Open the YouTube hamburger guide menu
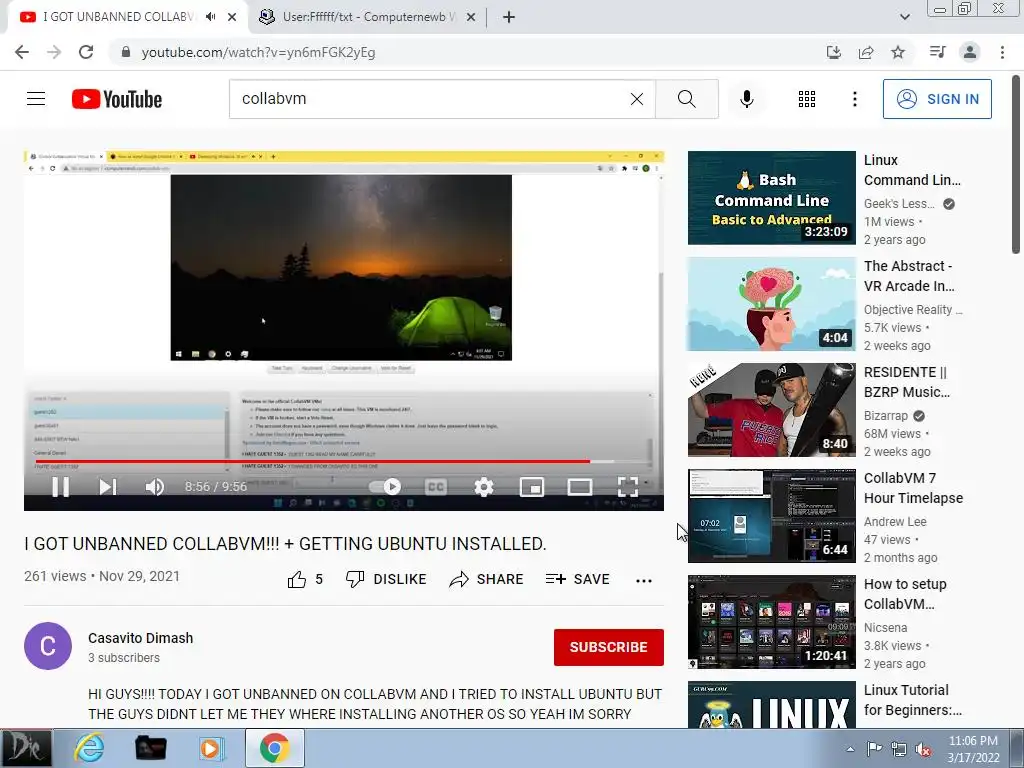1024x768 pixels. click(x=36, y=99)
